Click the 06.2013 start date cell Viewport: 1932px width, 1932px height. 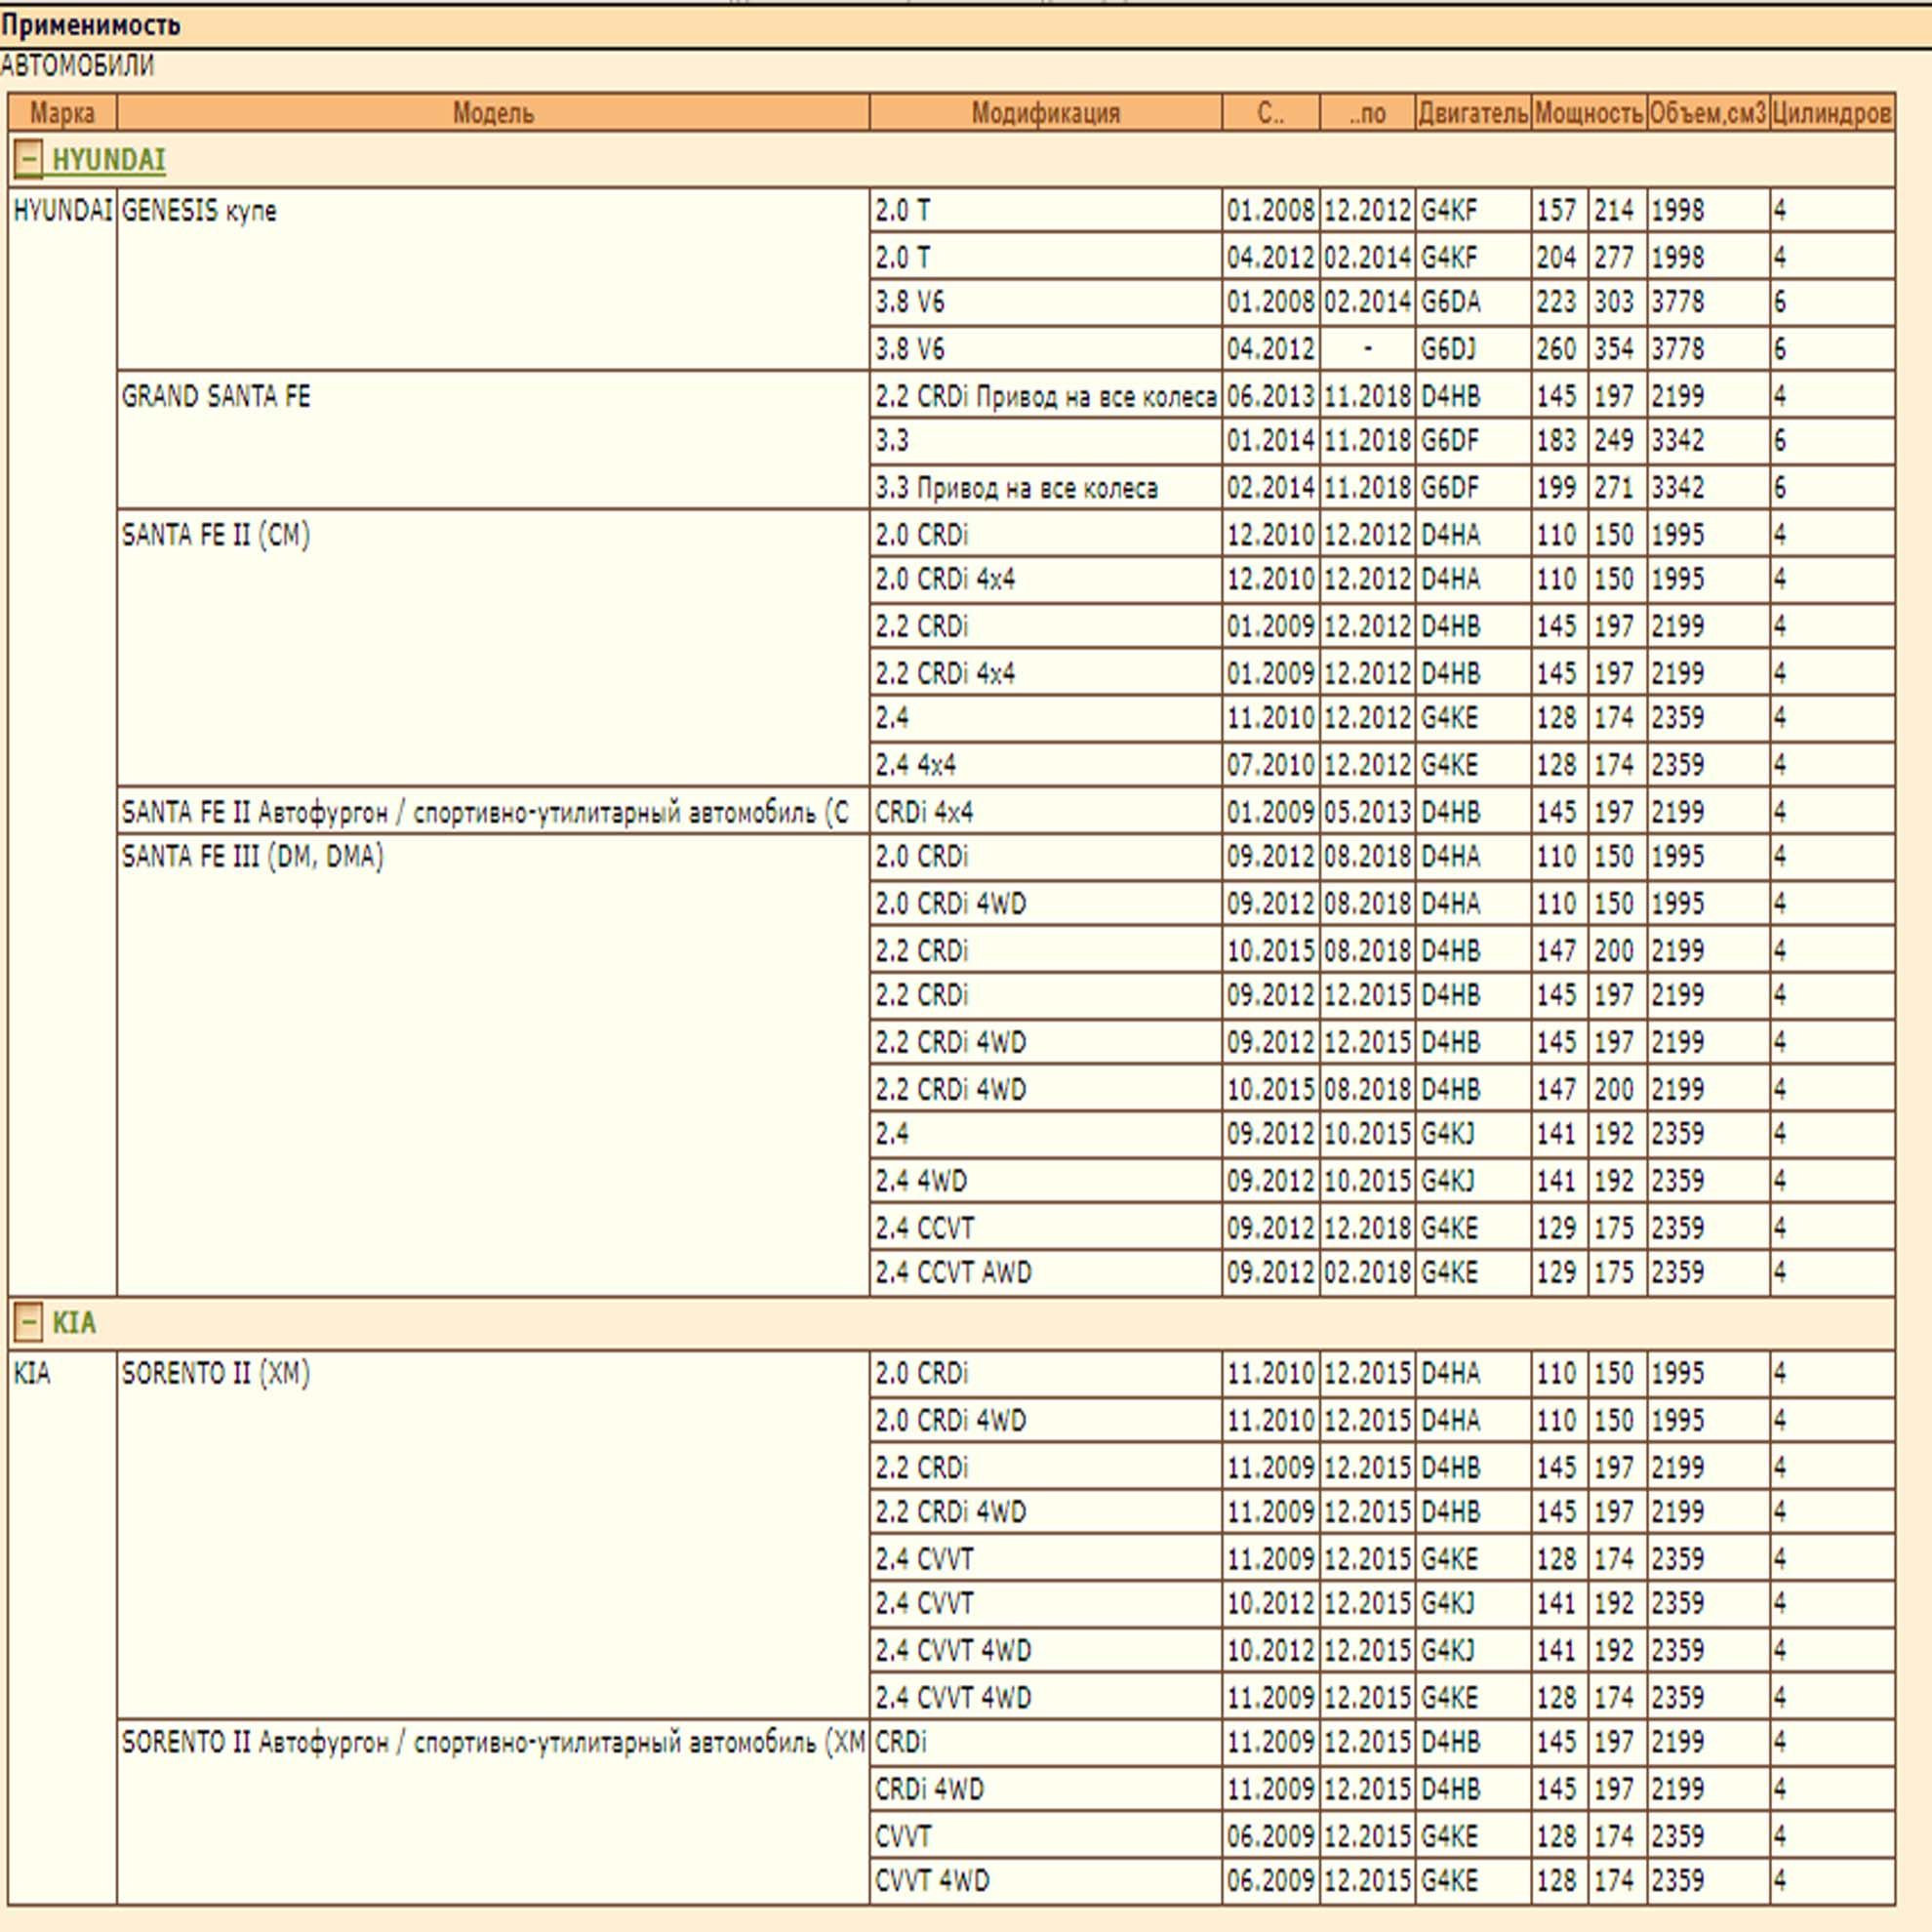(1271, 396)
